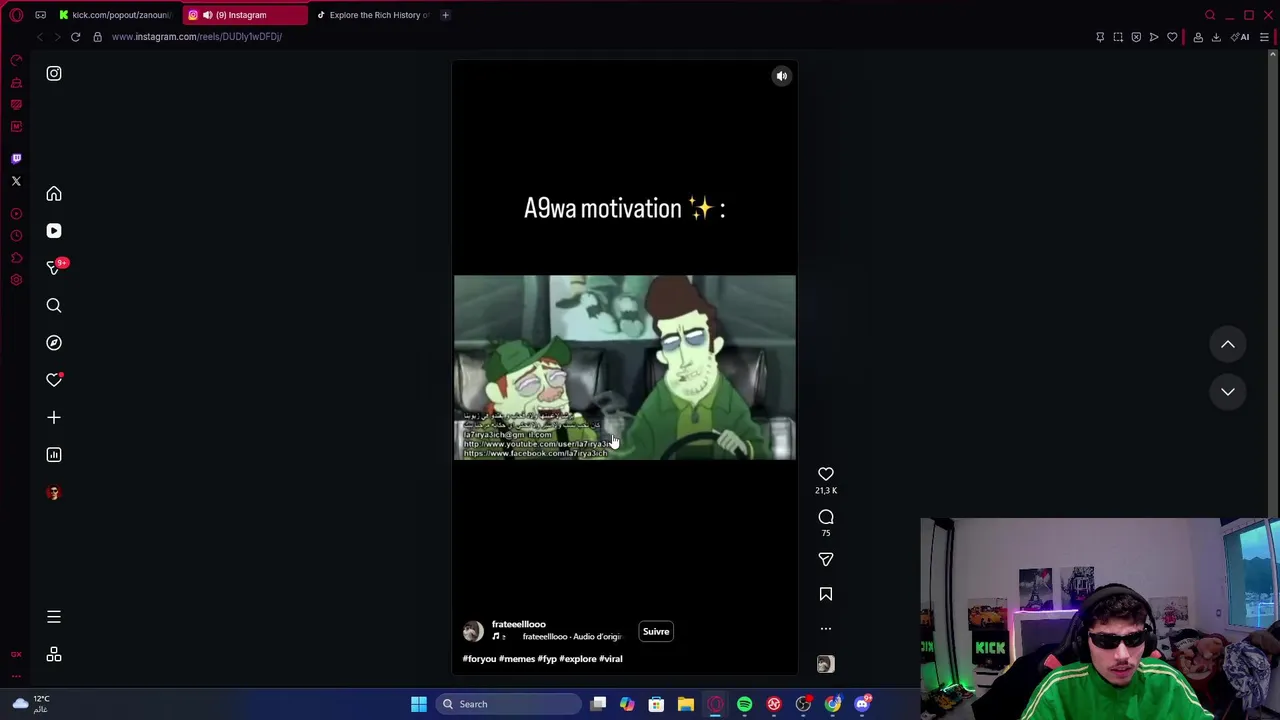Screen dimensions: 1280x720
Task: Open Opera sidebar settings gear
Action: (16, 280)
